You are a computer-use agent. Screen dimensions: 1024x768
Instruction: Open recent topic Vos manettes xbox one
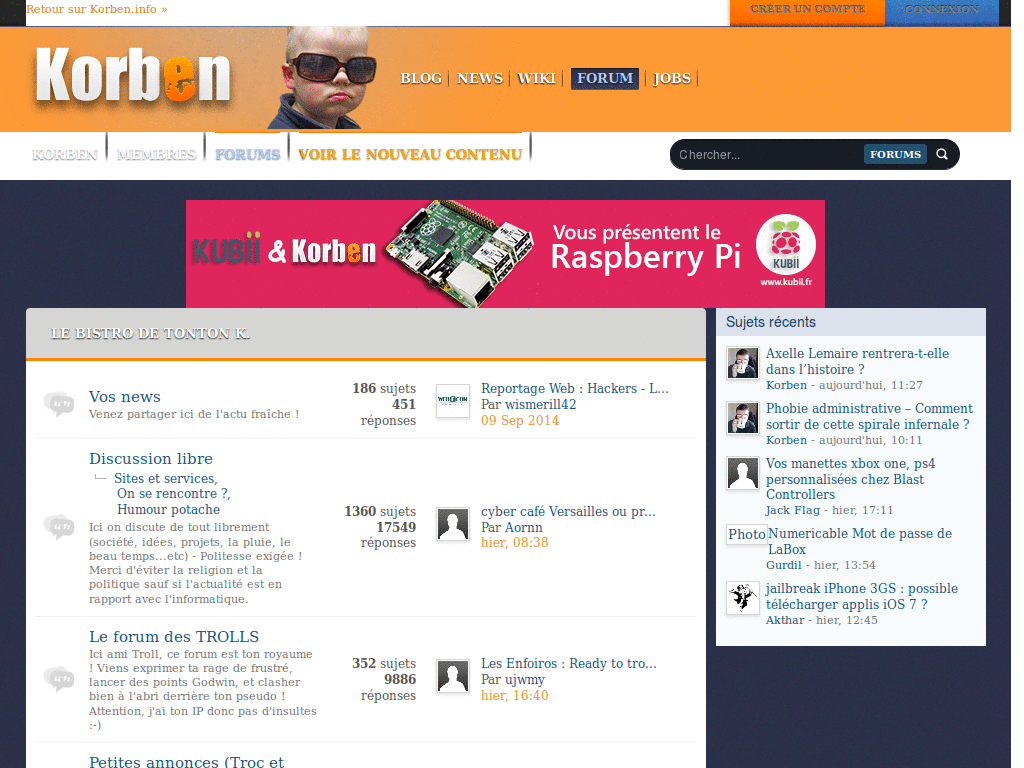click(850, 479)
